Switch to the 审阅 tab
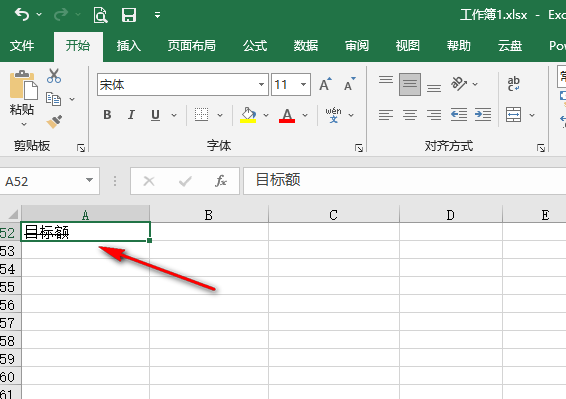This screenshot has width=566, height=399. [x=357, y=46]
